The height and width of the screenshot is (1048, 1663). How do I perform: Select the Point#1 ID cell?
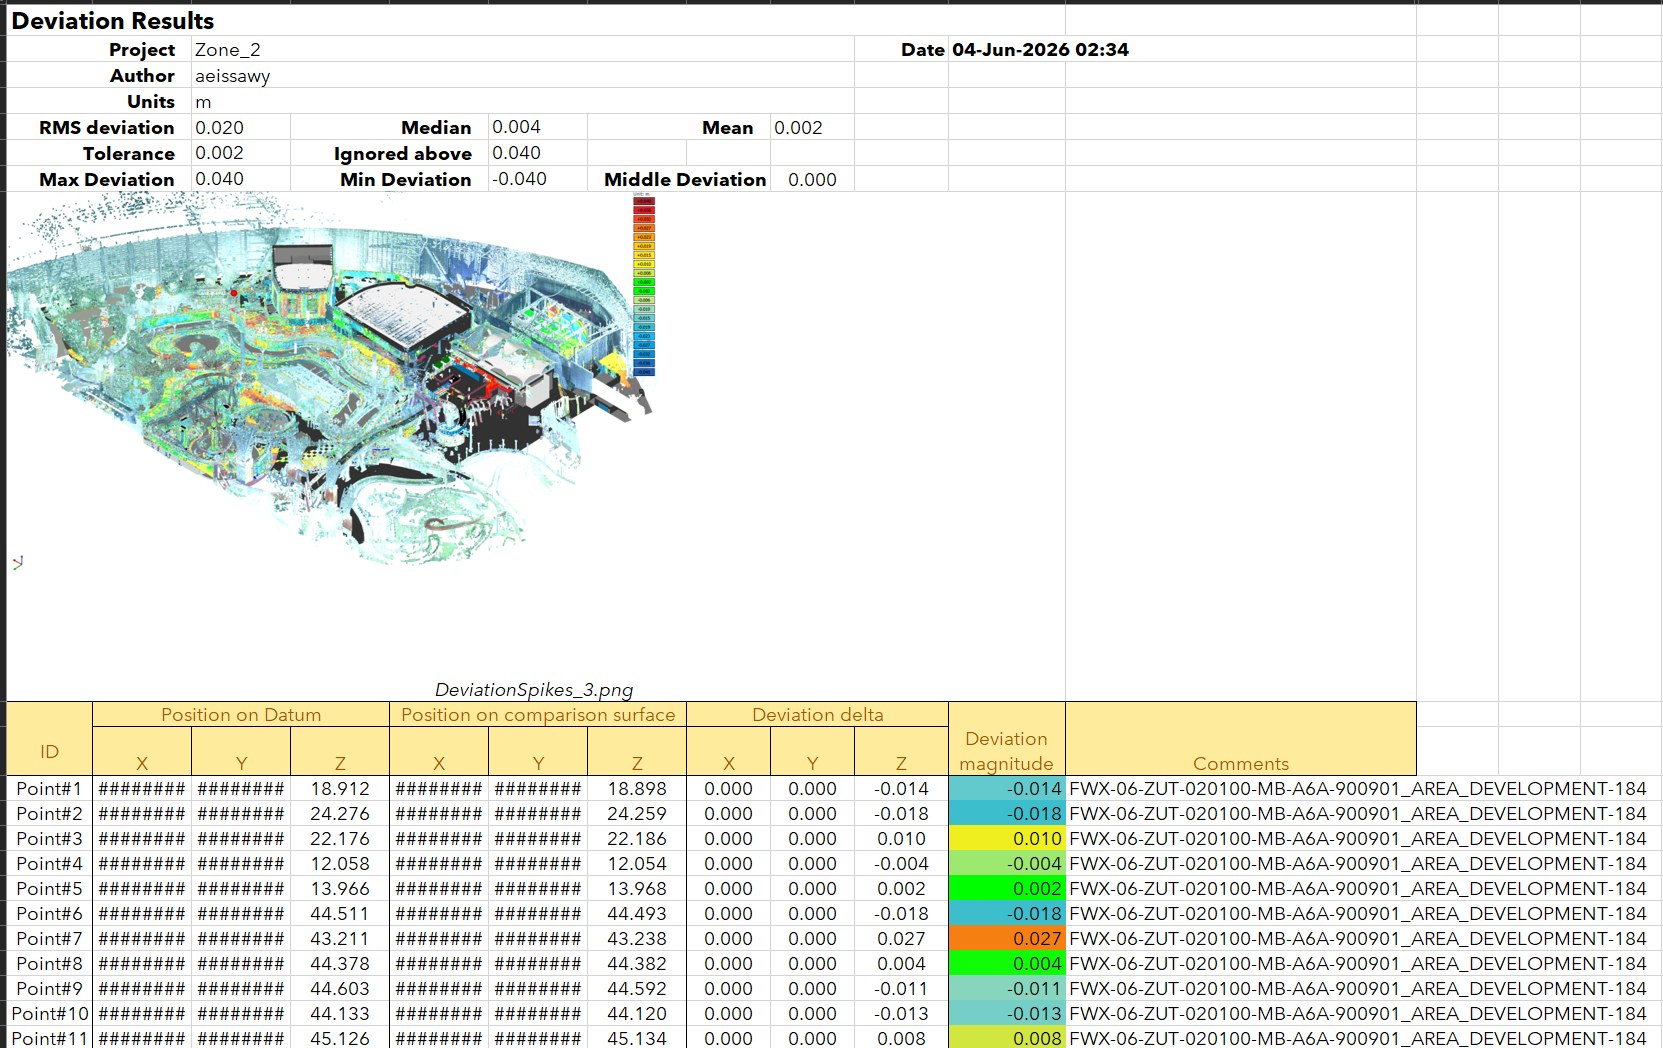(49, 789)
